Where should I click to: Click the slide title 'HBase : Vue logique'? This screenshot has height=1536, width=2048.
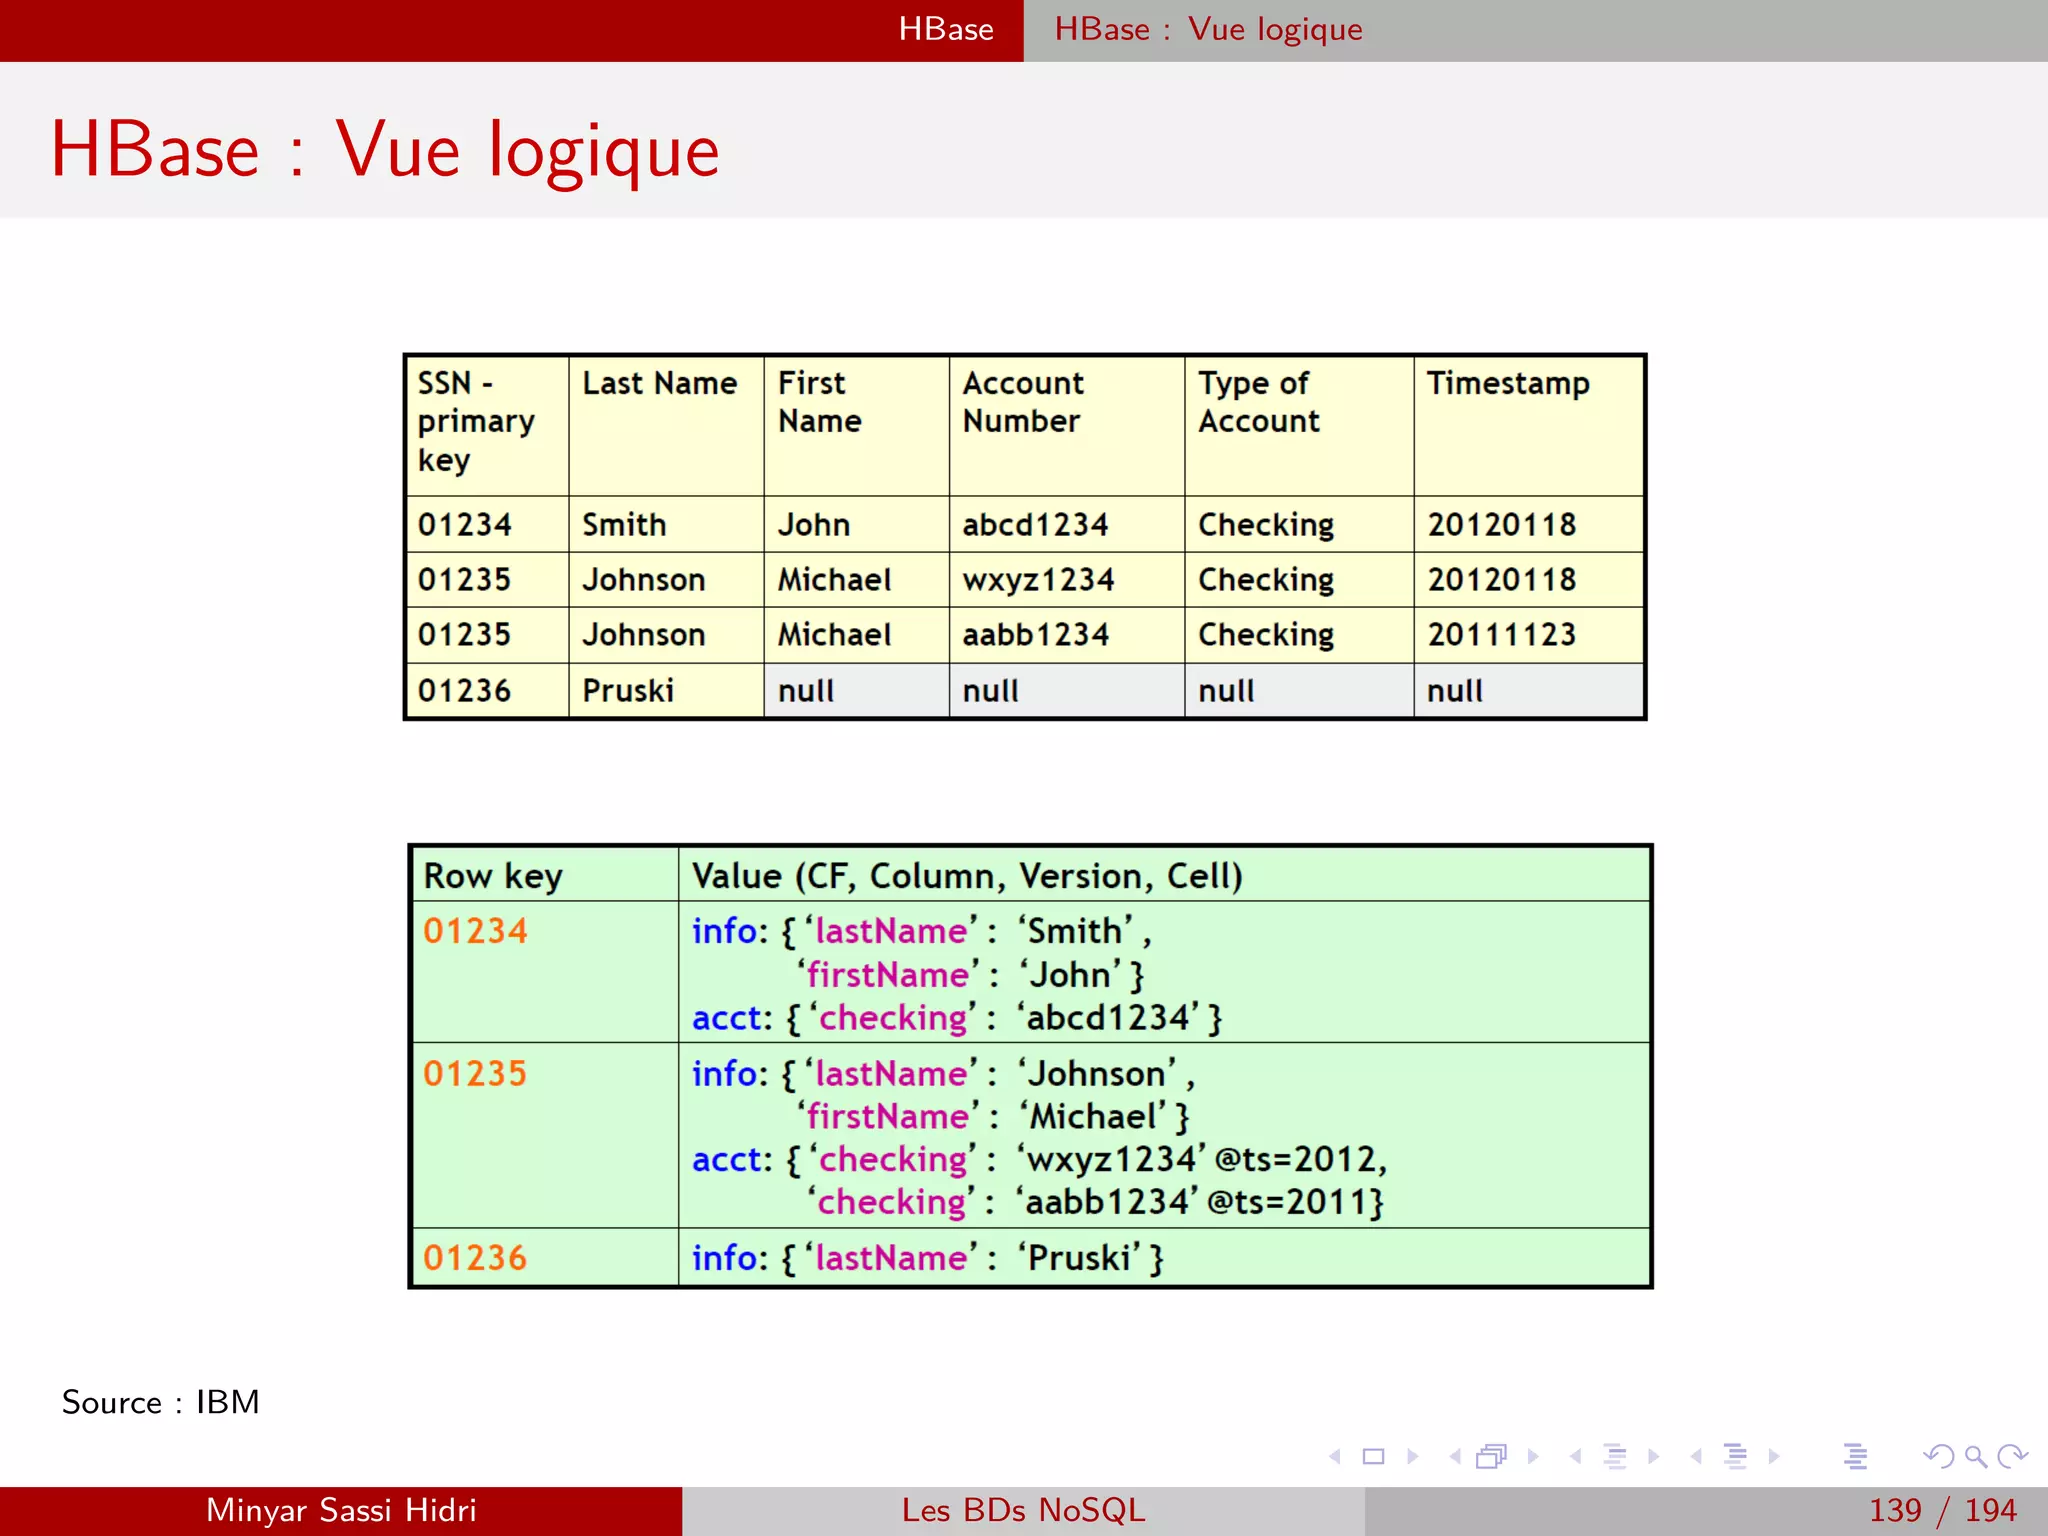point(385,150)
